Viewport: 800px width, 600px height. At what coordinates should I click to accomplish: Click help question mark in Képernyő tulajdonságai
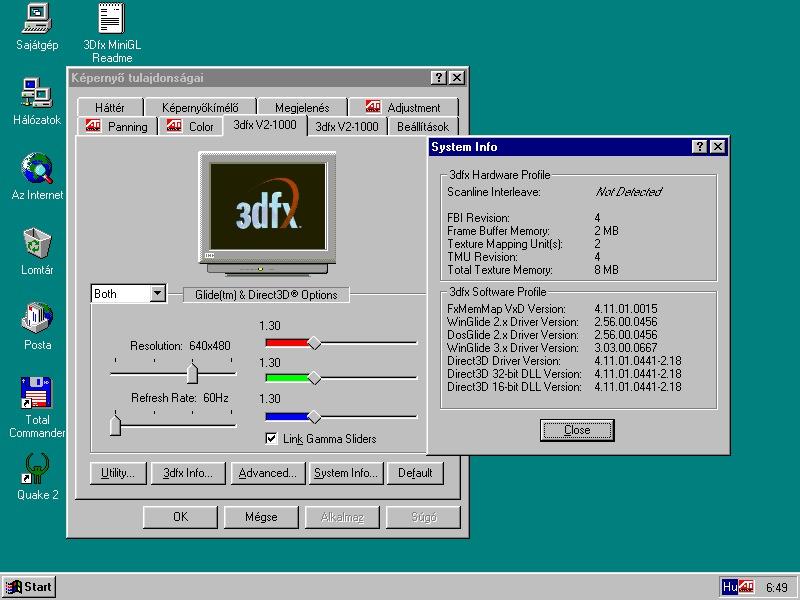[x=438, y=78]
